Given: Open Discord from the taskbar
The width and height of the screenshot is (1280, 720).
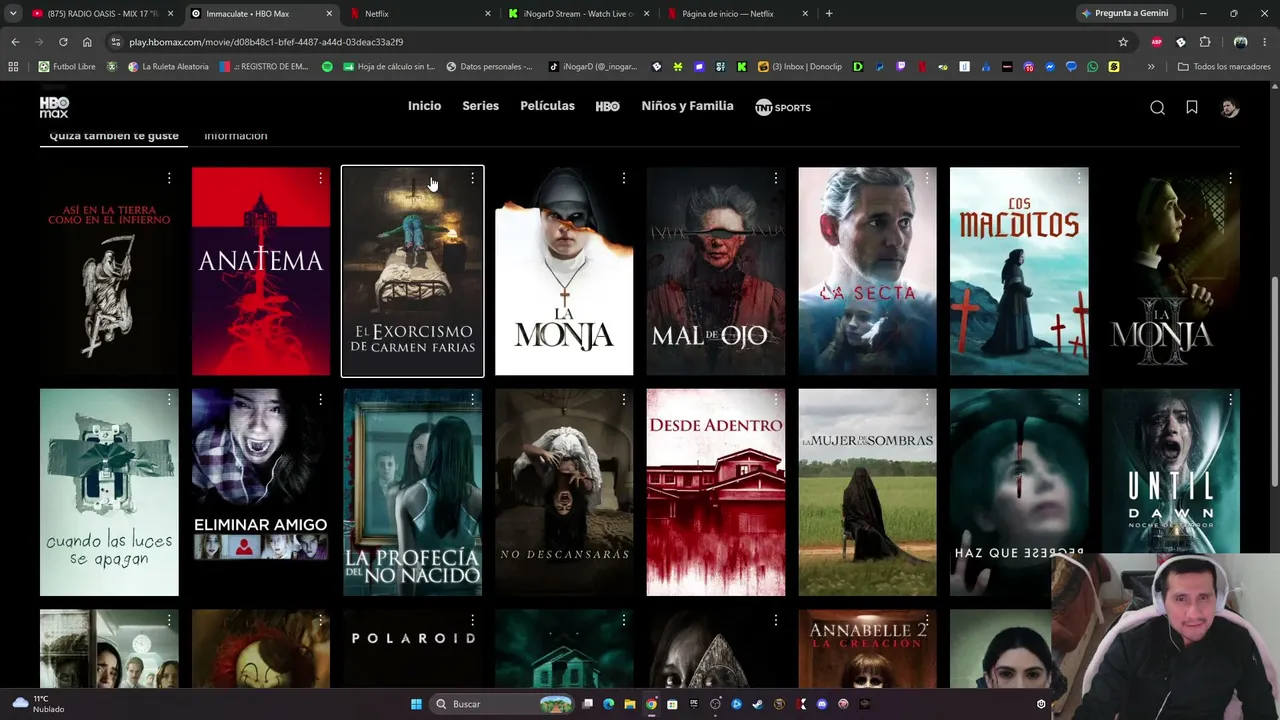Looking at the screenshot, I should point(822,704).
